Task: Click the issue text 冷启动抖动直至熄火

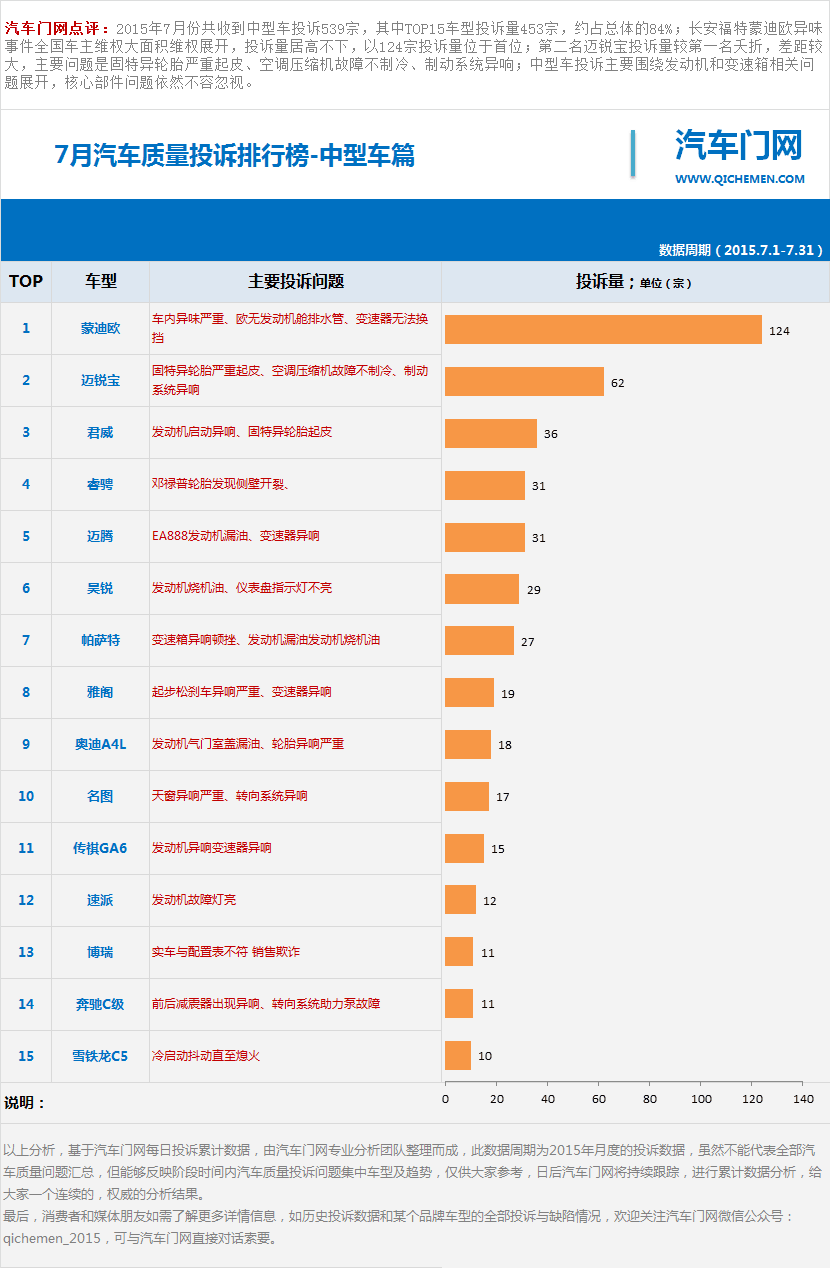Action: pos(206,1056)
